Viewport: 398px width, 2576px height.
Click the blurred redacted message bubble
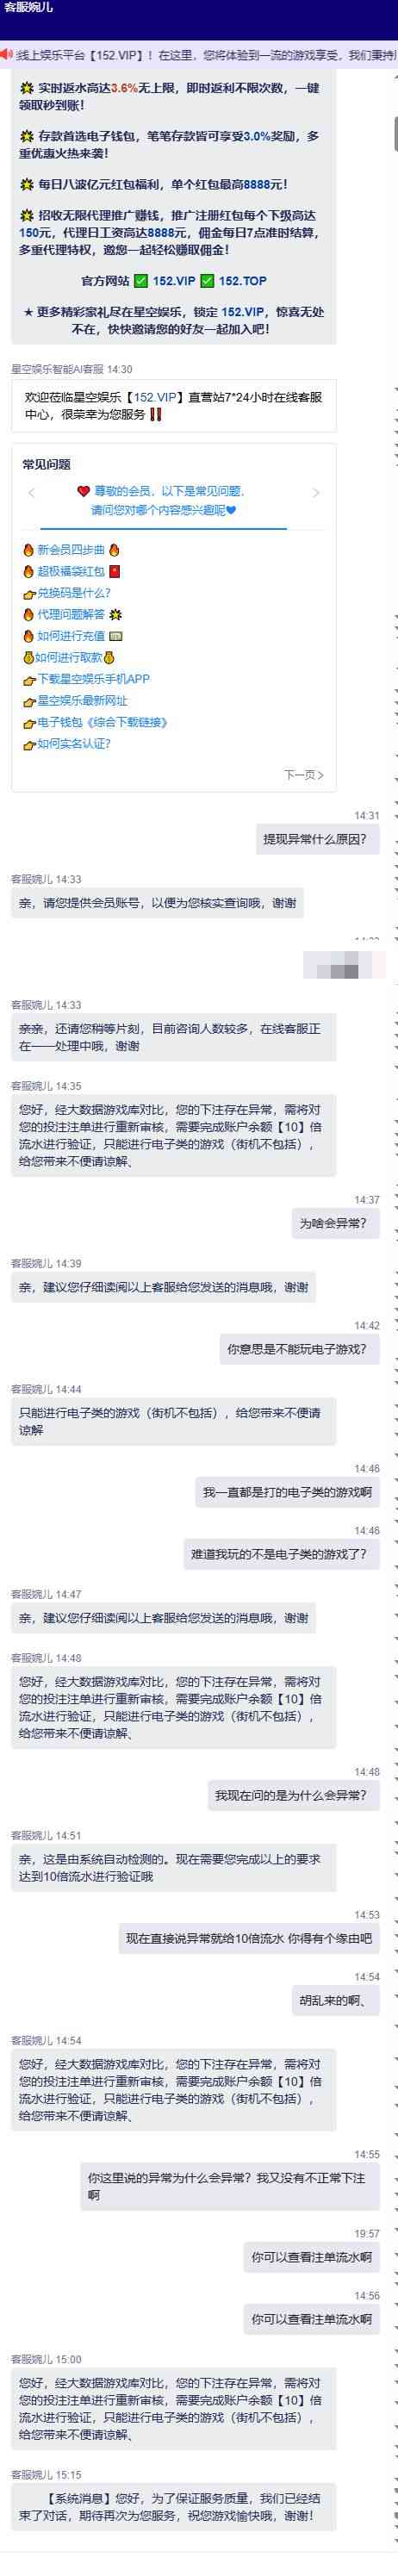[344, 964]
